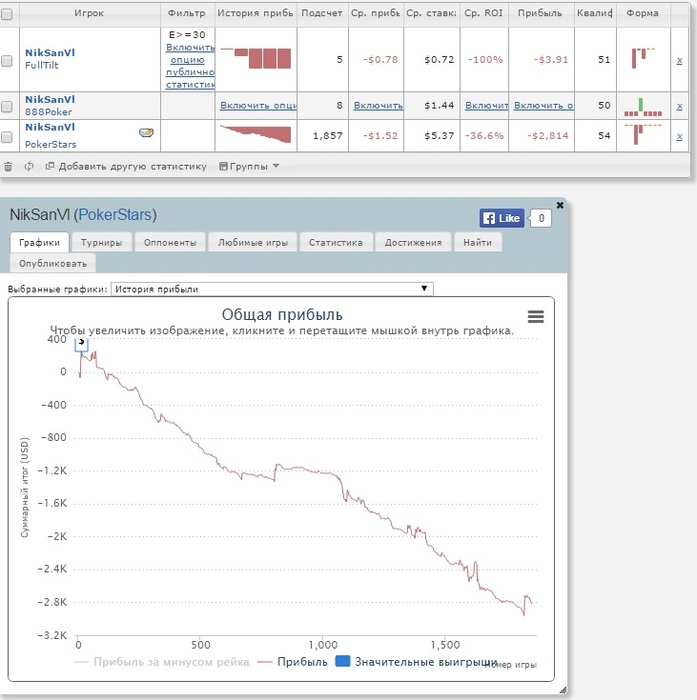Open NikSanVl PokerStars player link in table

[50, 127]
